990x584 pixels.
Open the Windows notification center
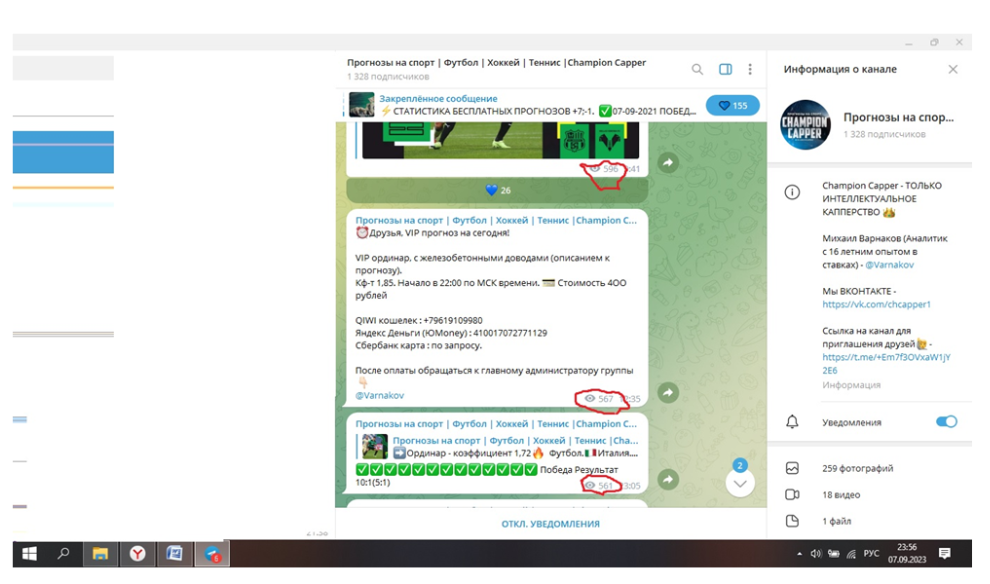click(945, 554)
